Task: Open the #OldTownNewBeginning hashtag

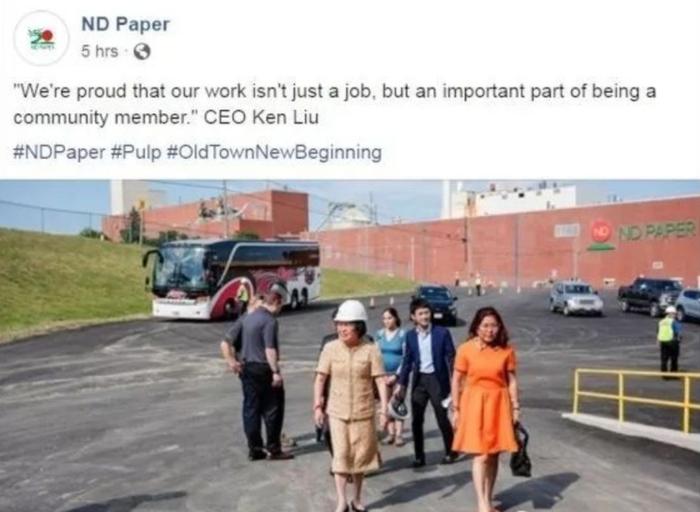Action: click(274, 152)
